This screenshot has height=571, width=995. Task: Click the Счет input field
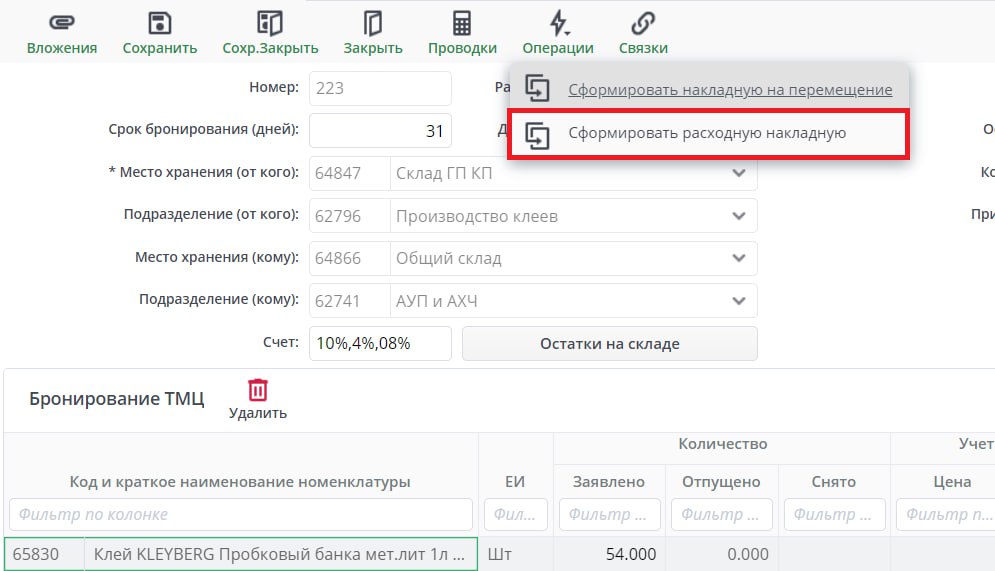coord(380,344)
